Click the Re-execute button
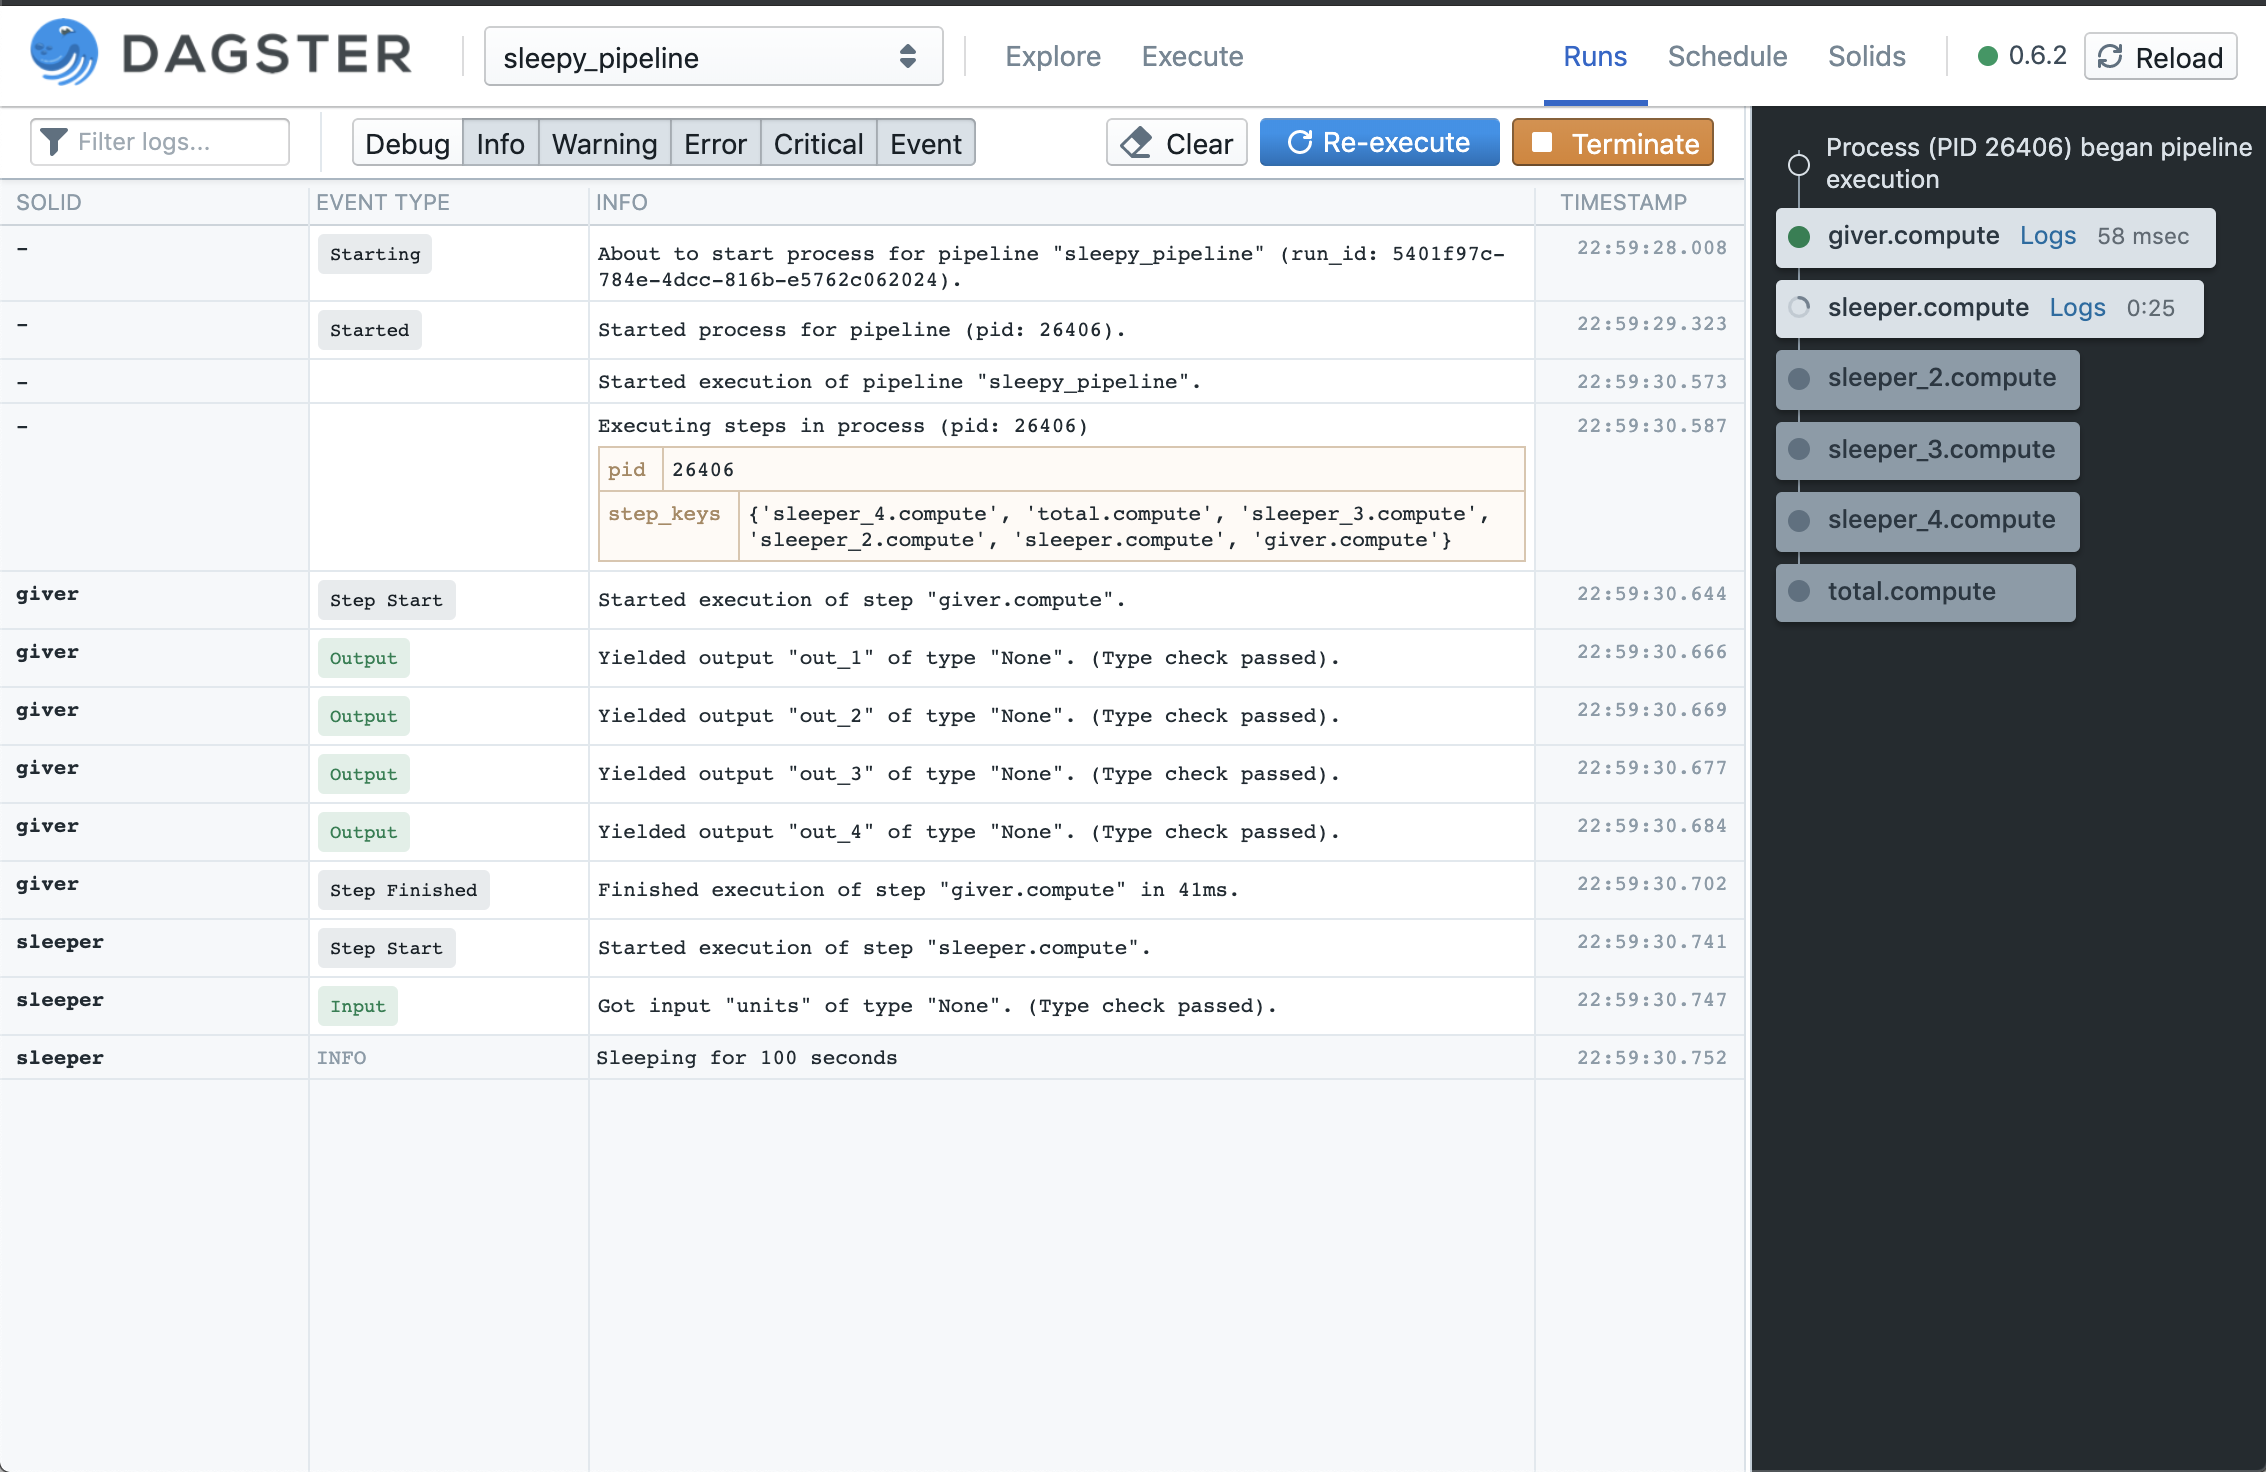Viewport: 2266px width, 1472px height. click(1379, 142)
